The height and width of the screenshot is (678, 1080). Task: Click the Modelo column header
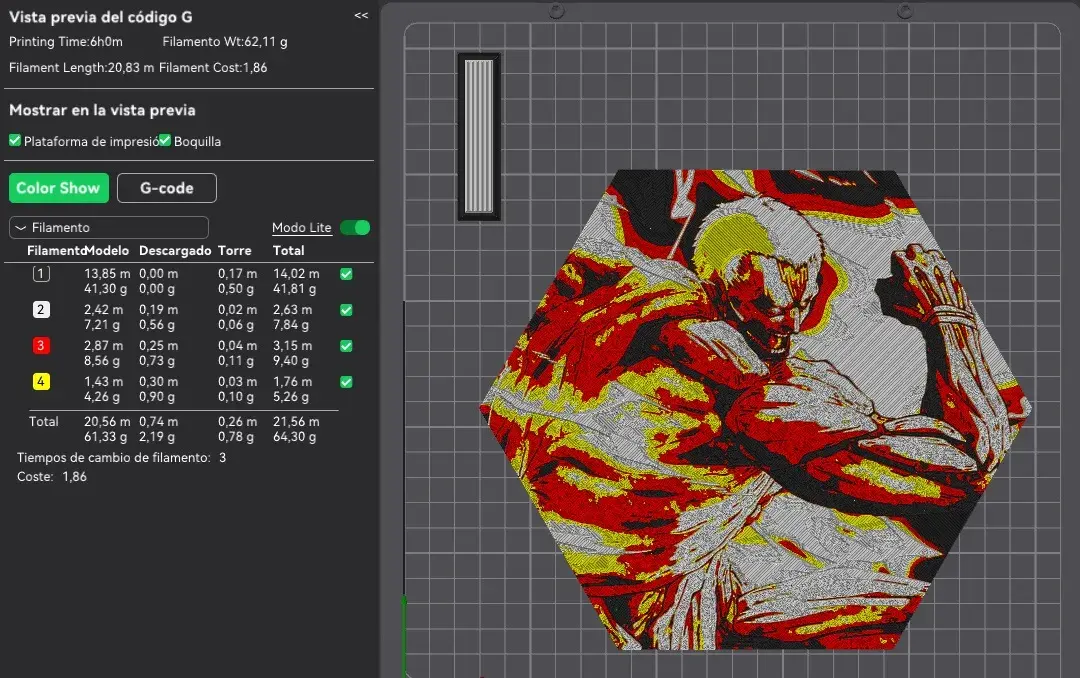pyautogui.click(x=107, y=251)
